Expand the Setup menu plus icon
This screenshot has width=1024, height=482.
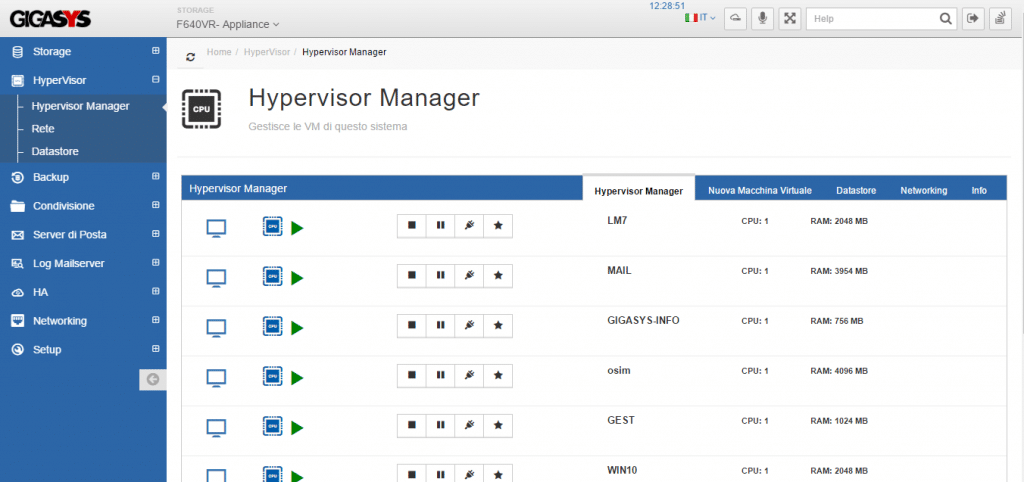point(155,348)
